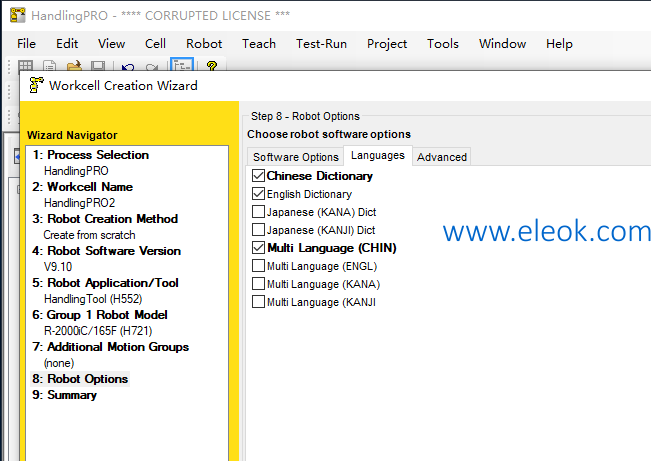Open the Robot menu

(204, 44)
